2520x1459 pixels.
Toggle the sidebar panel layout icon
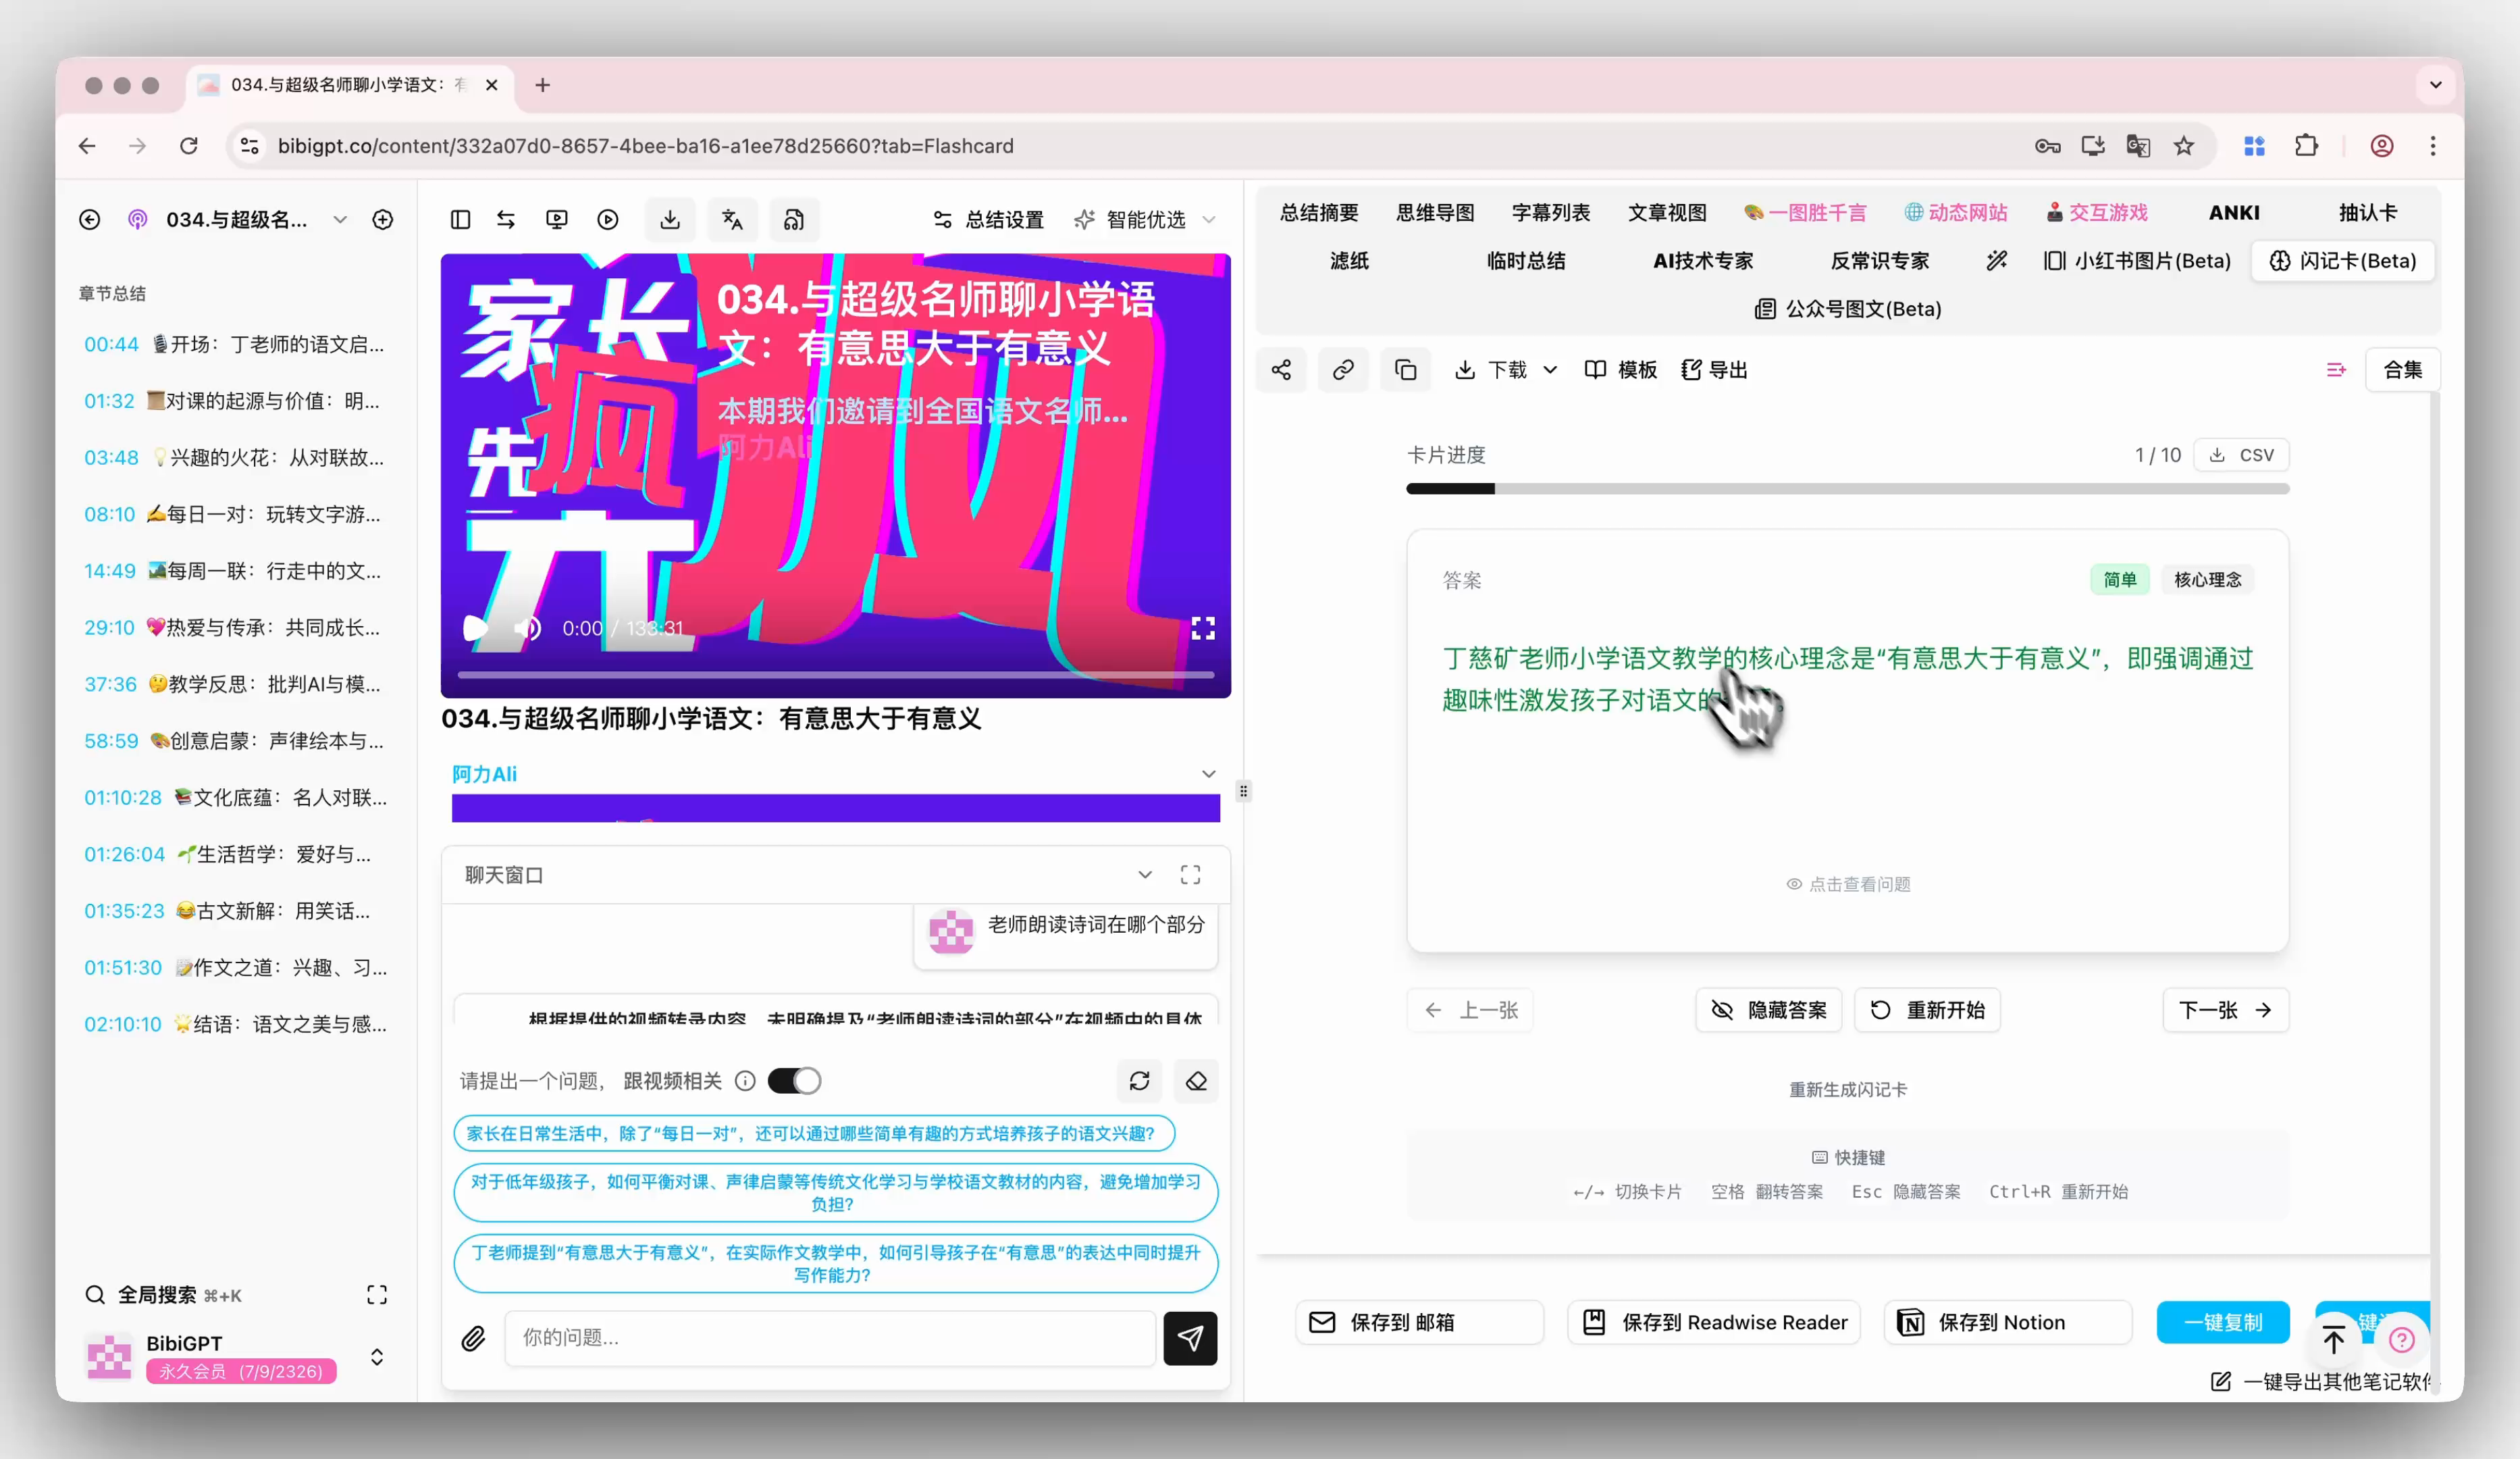pyautogui.click(x=460, y=219)
